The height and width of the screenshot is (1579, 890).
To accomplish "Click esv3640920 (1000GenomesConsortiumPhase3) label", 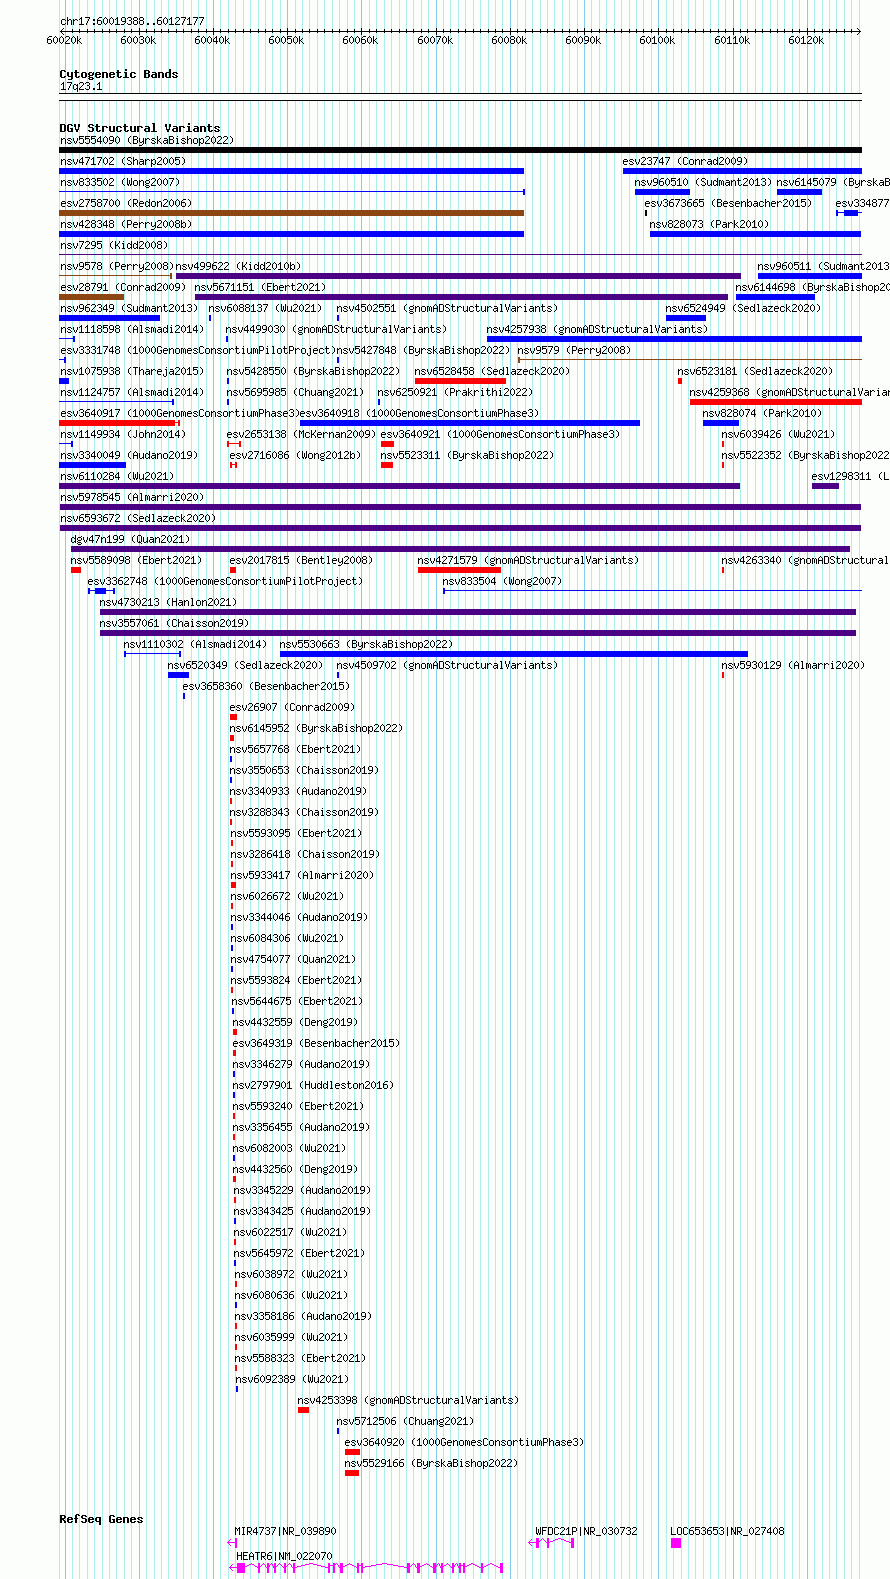I will 464,1442.
